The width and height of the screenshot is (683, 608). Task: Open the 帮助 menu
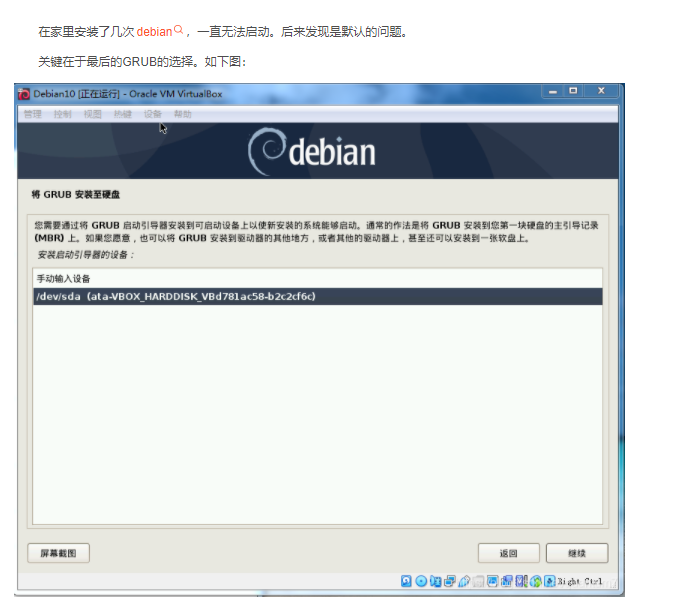pyautogui.click(x=183, y=114)
